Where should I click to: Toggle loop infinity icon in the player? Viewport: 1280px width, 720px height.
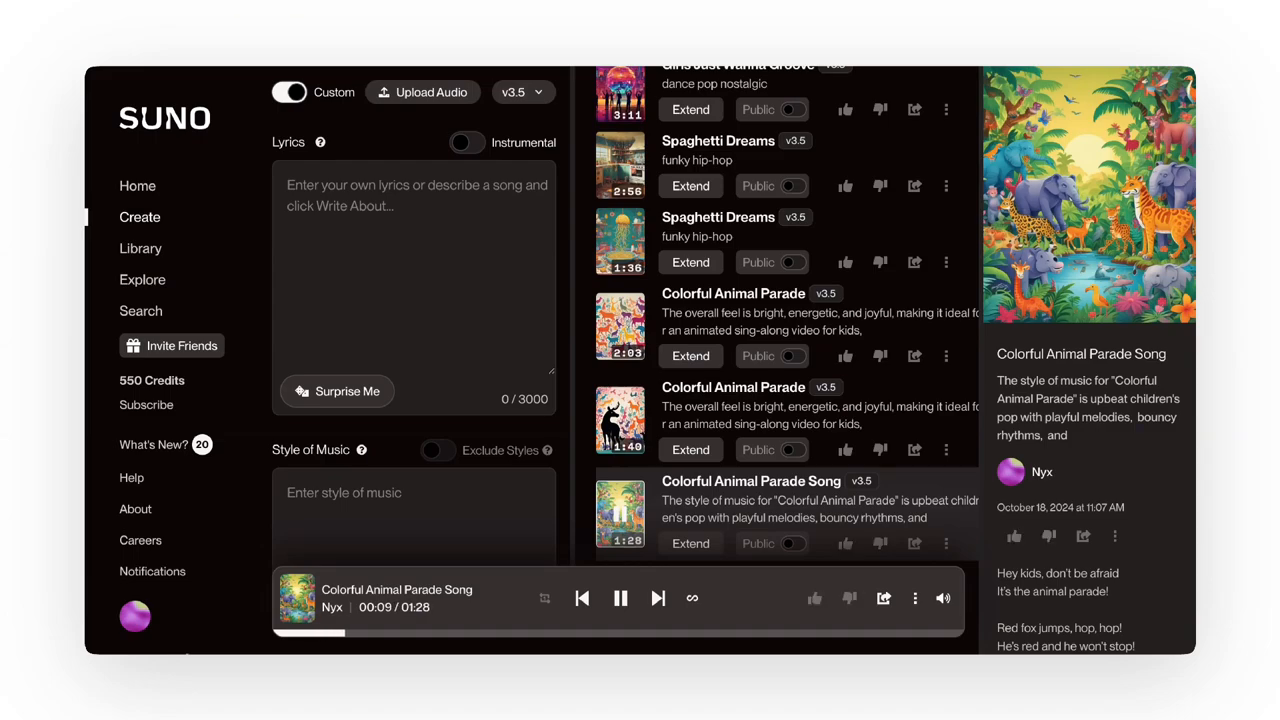pos(692,598)
